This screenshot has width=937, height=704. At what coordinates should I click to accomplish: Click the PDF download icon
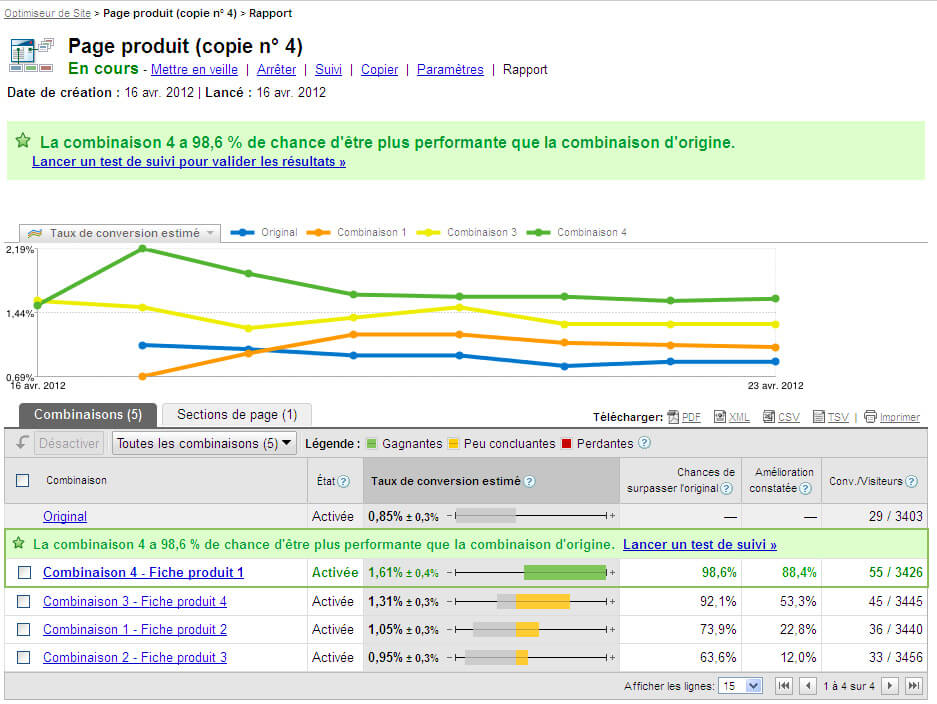(673, 417)
